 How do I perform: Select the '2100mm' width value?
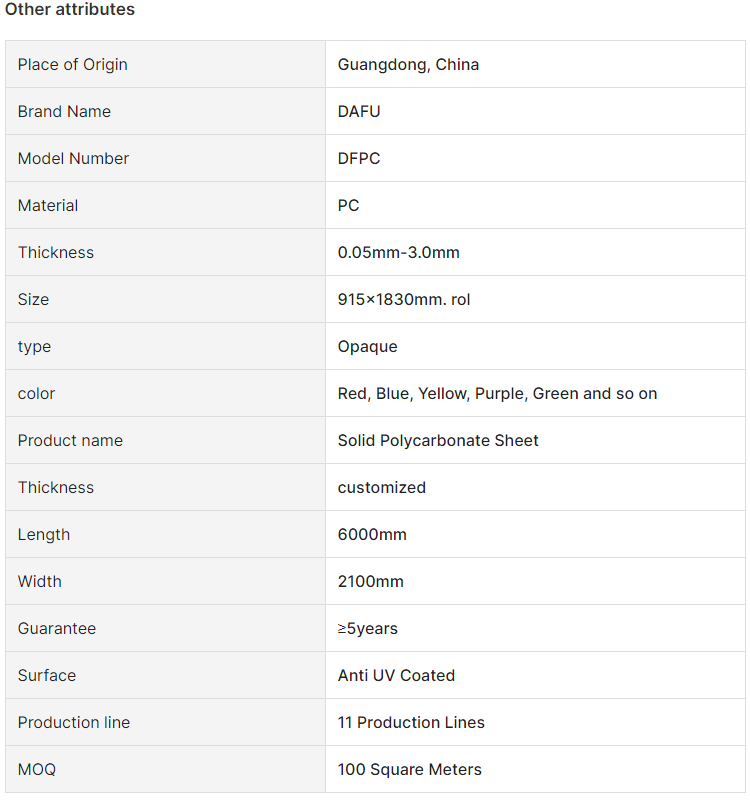pos(371,582)
